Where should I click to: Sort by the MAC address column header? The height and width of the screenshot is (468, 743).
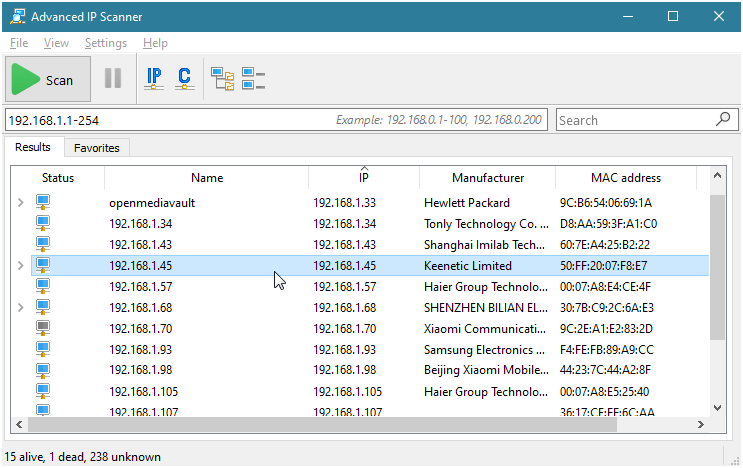coord(626,178)
